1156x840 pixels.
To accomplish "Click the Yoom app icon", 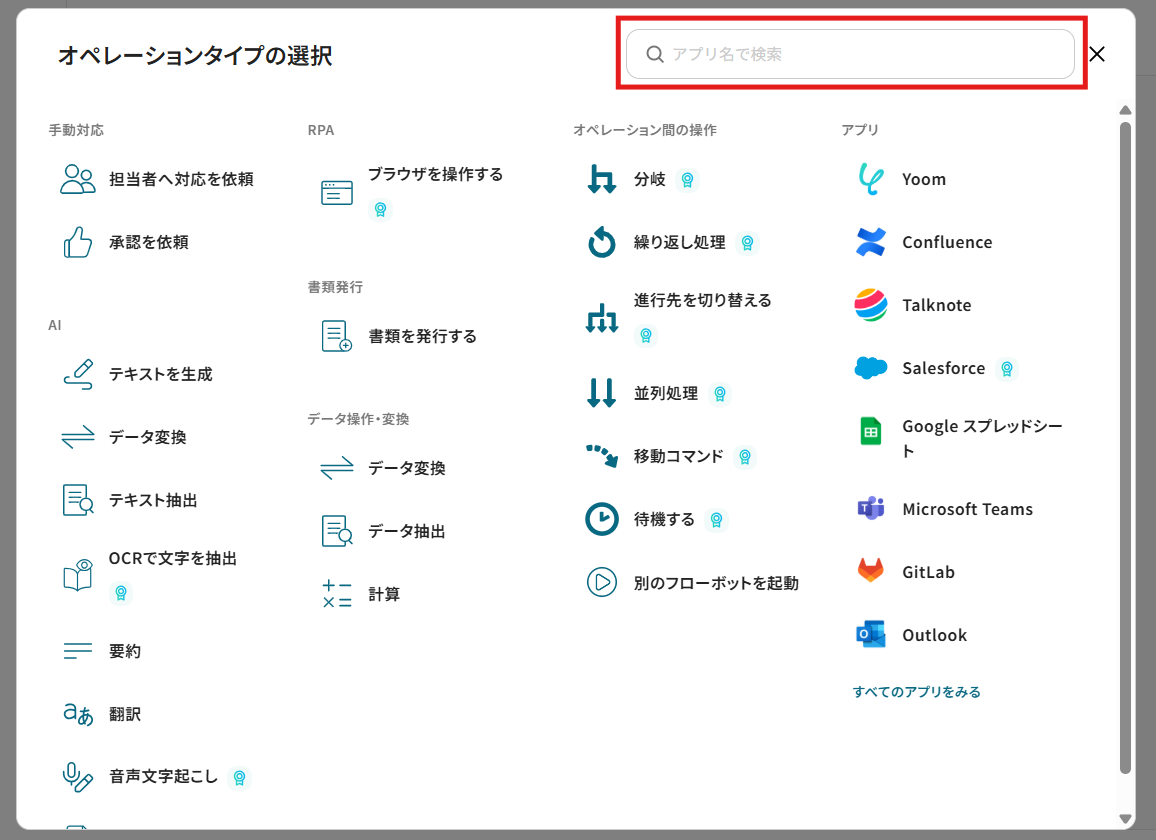I will click(x=871, y=179).
